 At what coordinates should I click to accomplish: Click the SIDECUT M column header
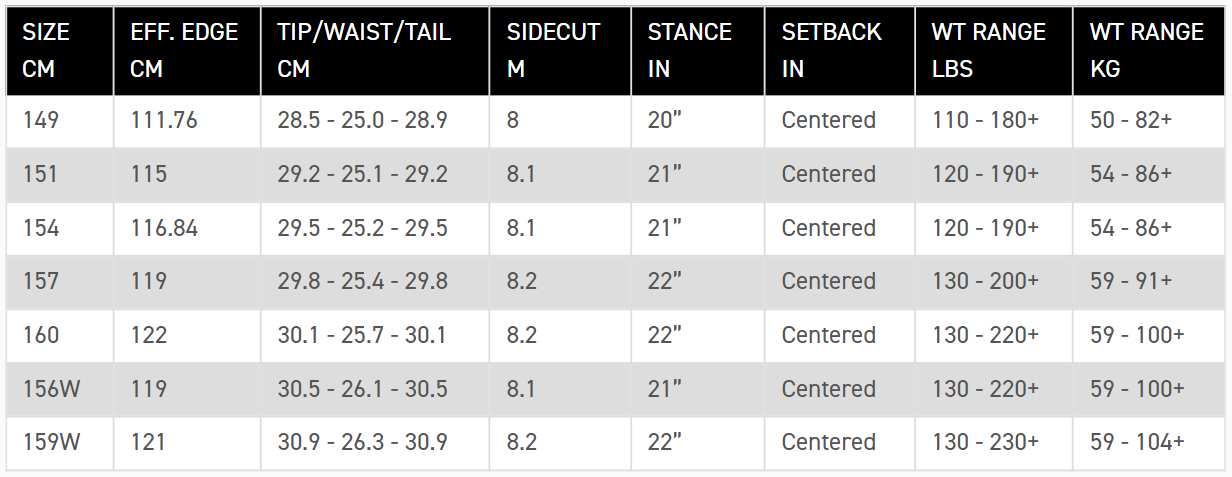pos(553,50)
